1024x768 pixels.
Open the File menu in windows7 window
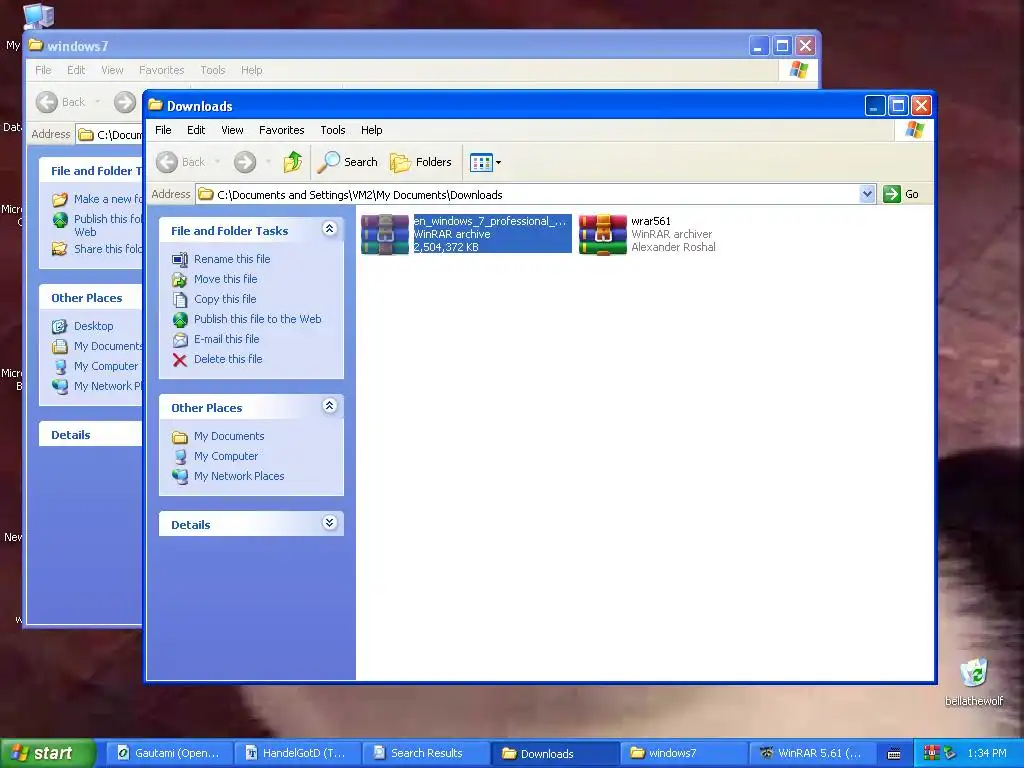(x=43, y=70)
